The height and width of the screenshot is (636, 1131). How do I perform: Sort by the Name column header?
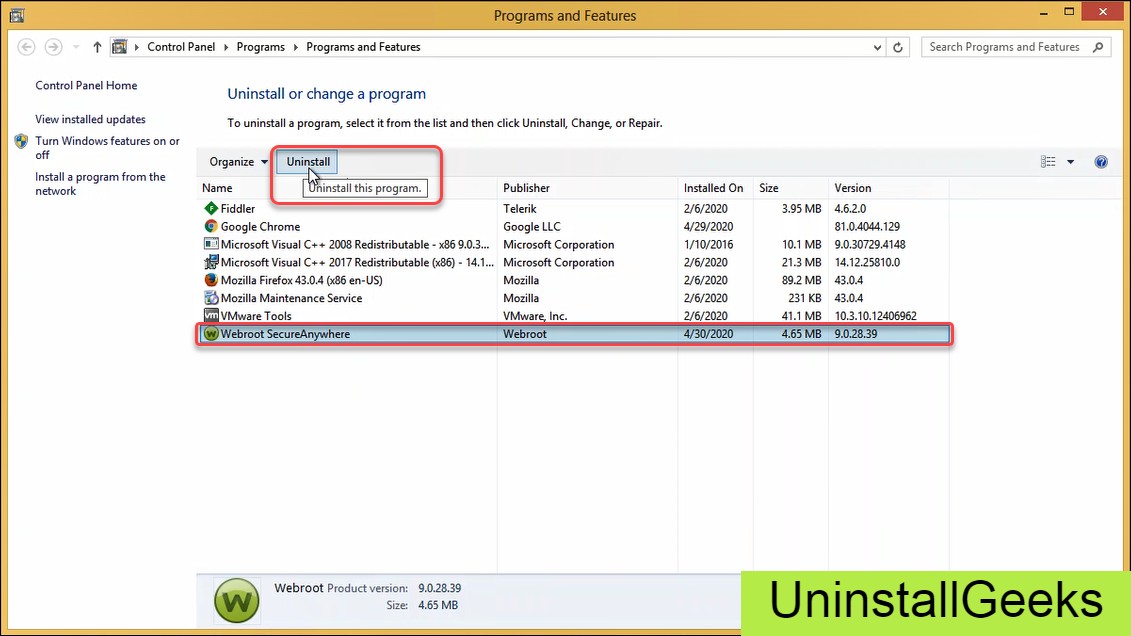click(x=217, y=187)
